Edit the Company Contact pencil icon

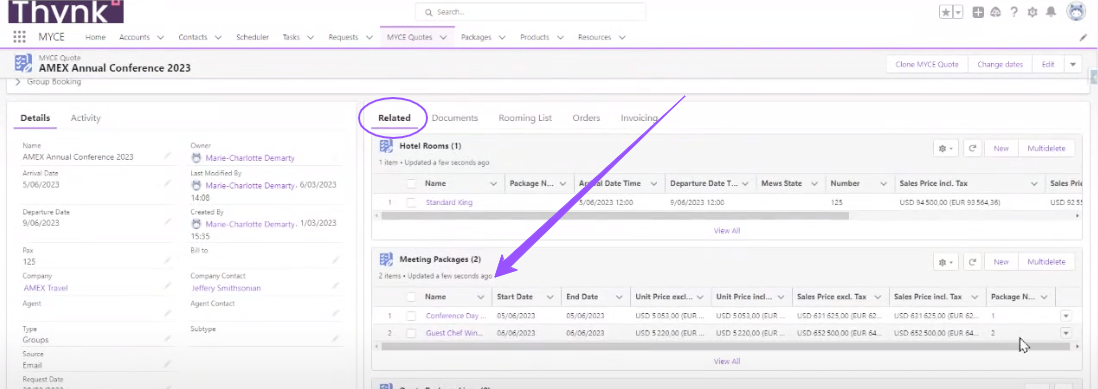(x=335, y=286)
